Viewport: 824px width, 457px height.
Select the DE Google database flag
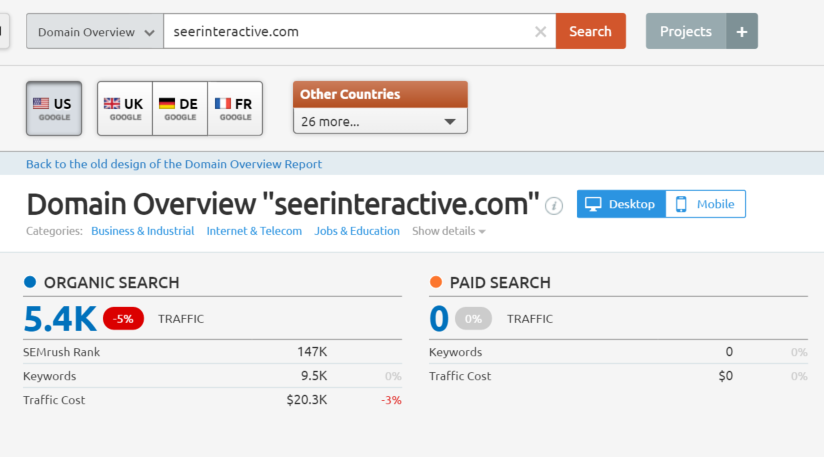(180, 108)
